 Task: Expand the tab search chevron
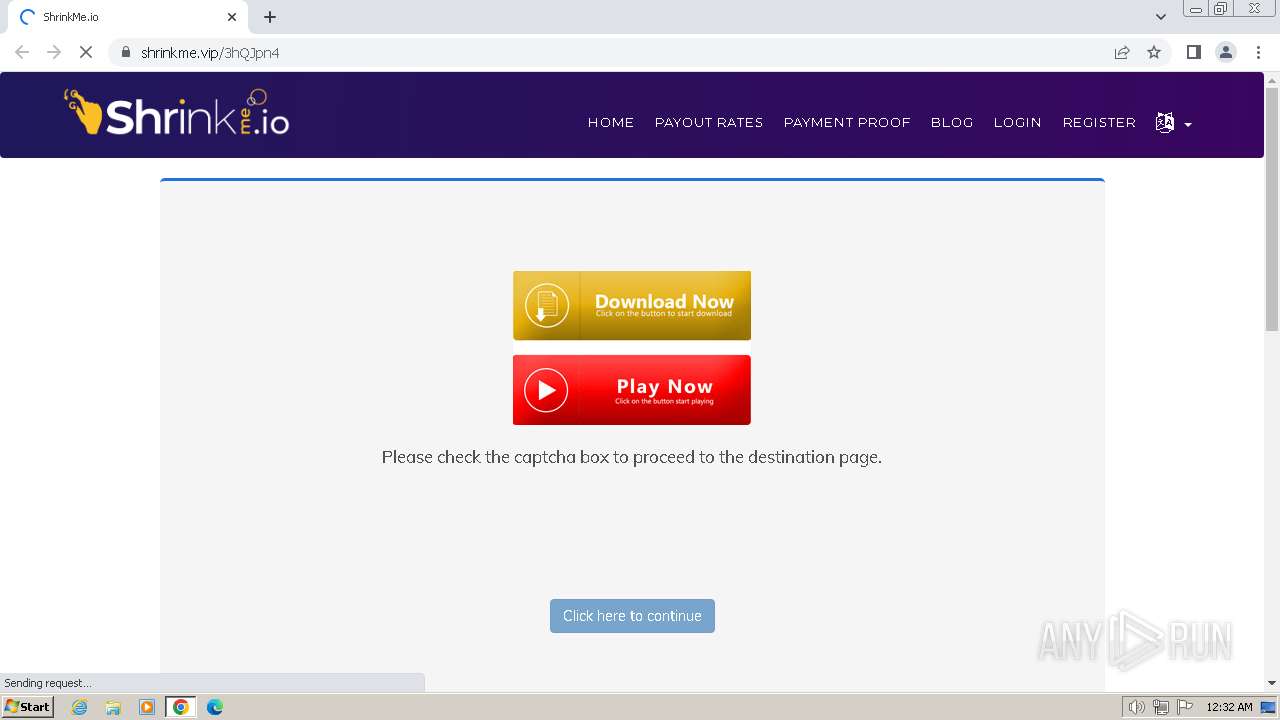[x=1161, y=17]
